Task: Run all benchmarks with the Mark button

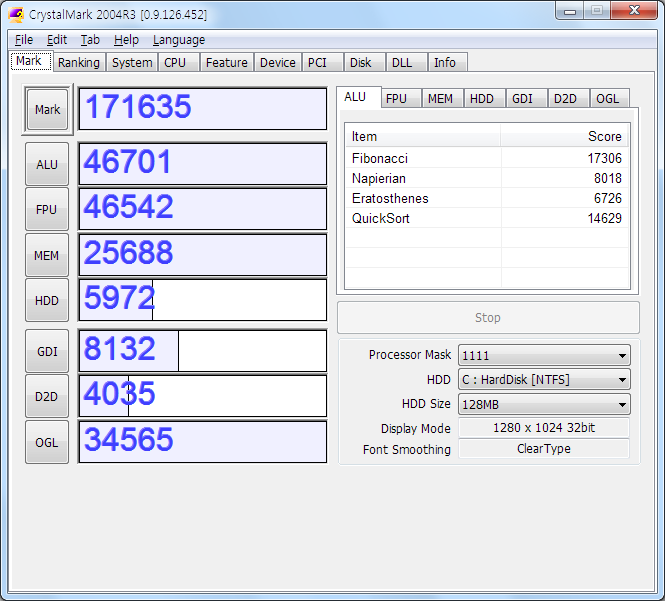Action: (47, 109)
